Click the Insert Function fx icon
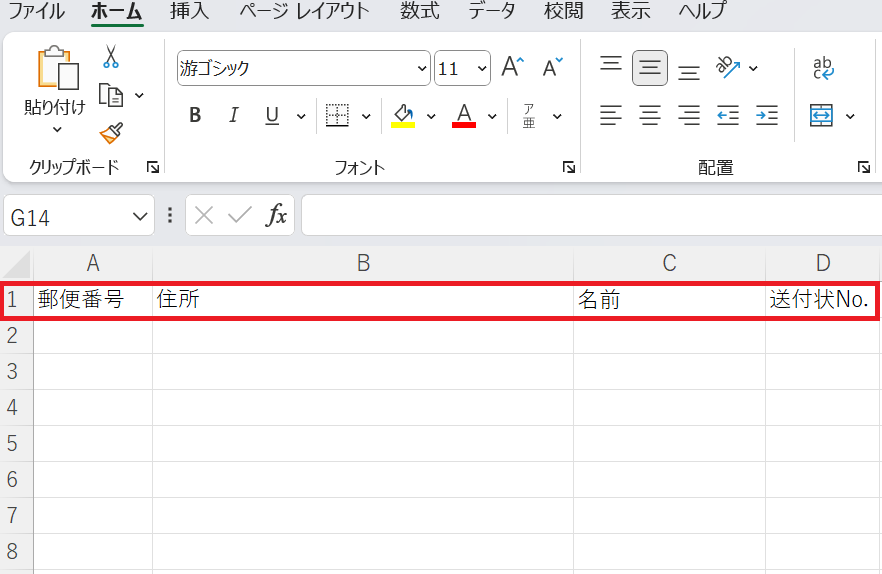Screen dimensions: 882x574 [x=276, y=215]
